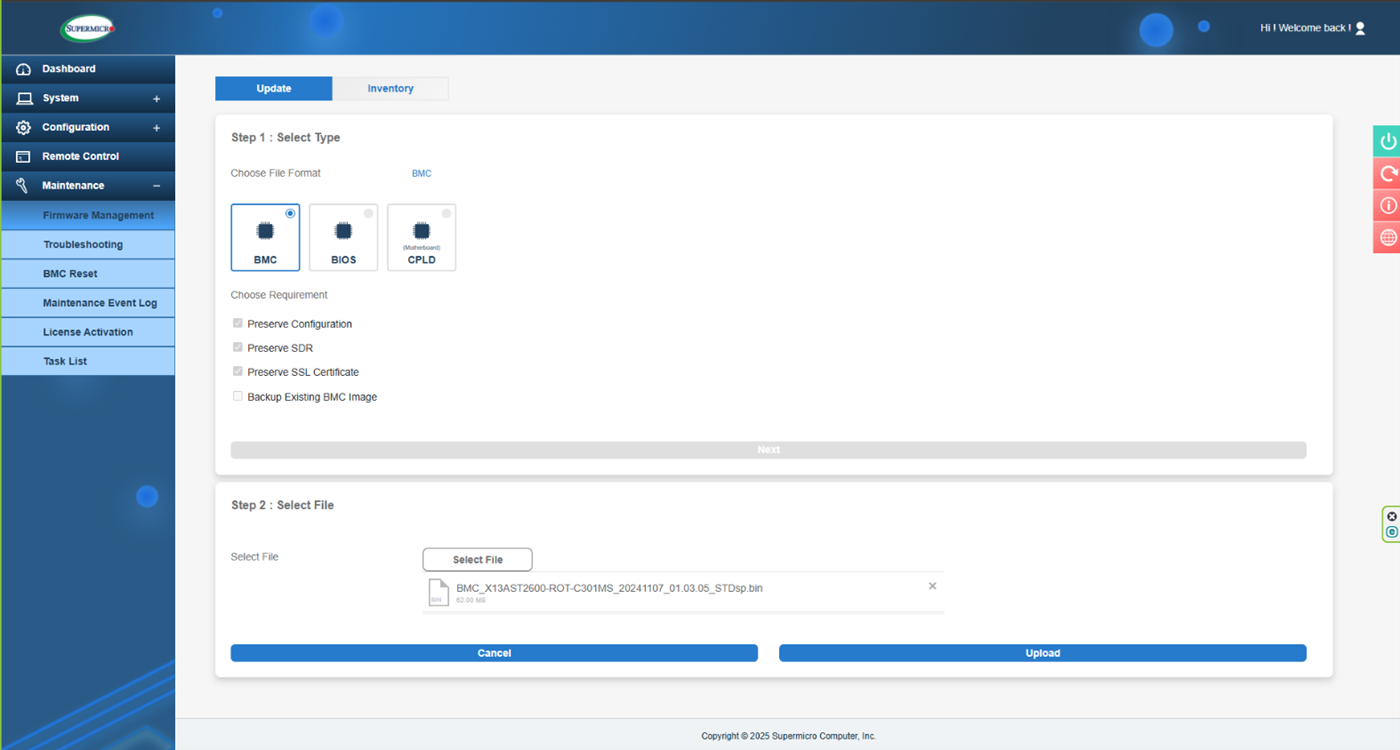1400x750 pixels.
Task: Click the red info circle icon
Action: 1388,206
